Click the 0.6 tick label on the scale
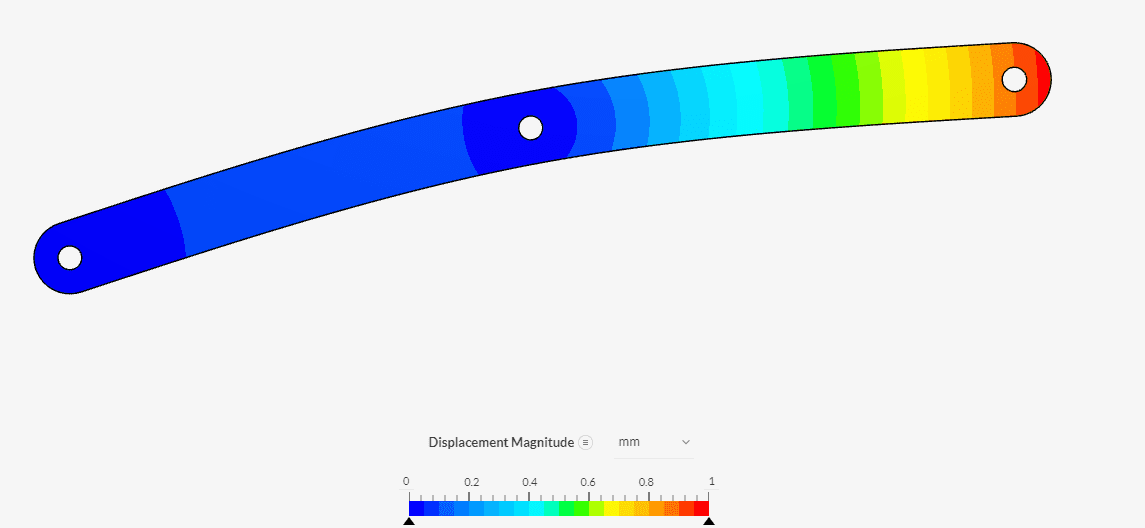 coord(589,482)
